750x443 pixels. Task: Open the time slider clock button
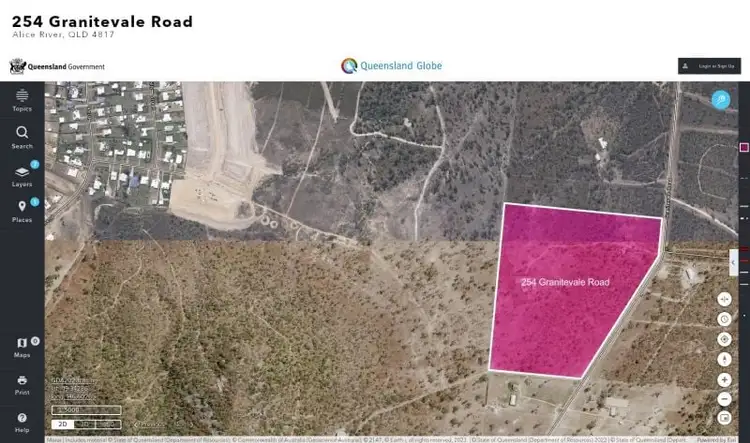point(724,319)
